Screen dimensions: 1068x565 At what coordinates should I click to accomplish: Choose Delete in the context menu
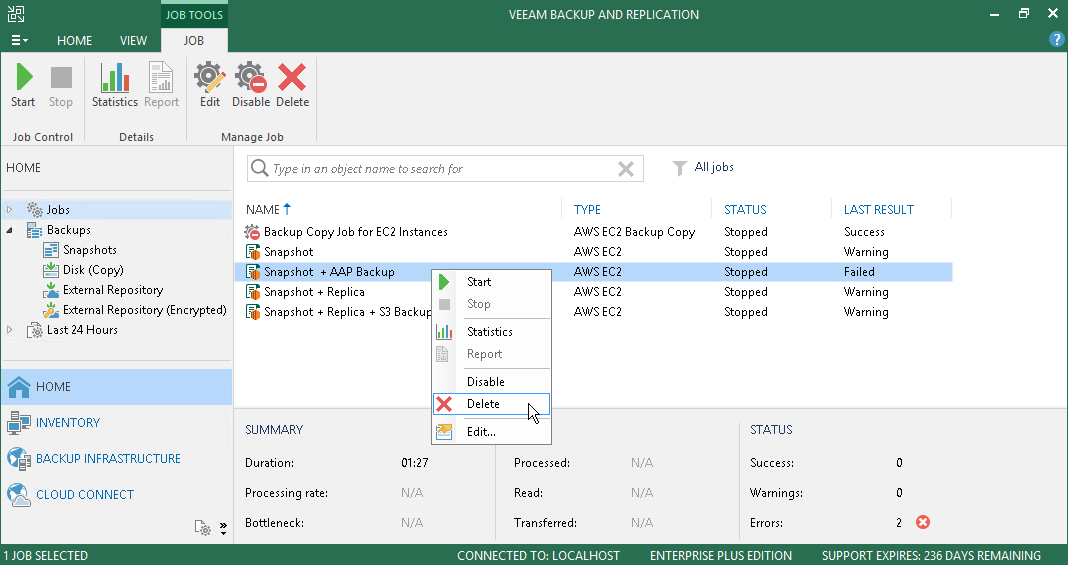point(491,404)
